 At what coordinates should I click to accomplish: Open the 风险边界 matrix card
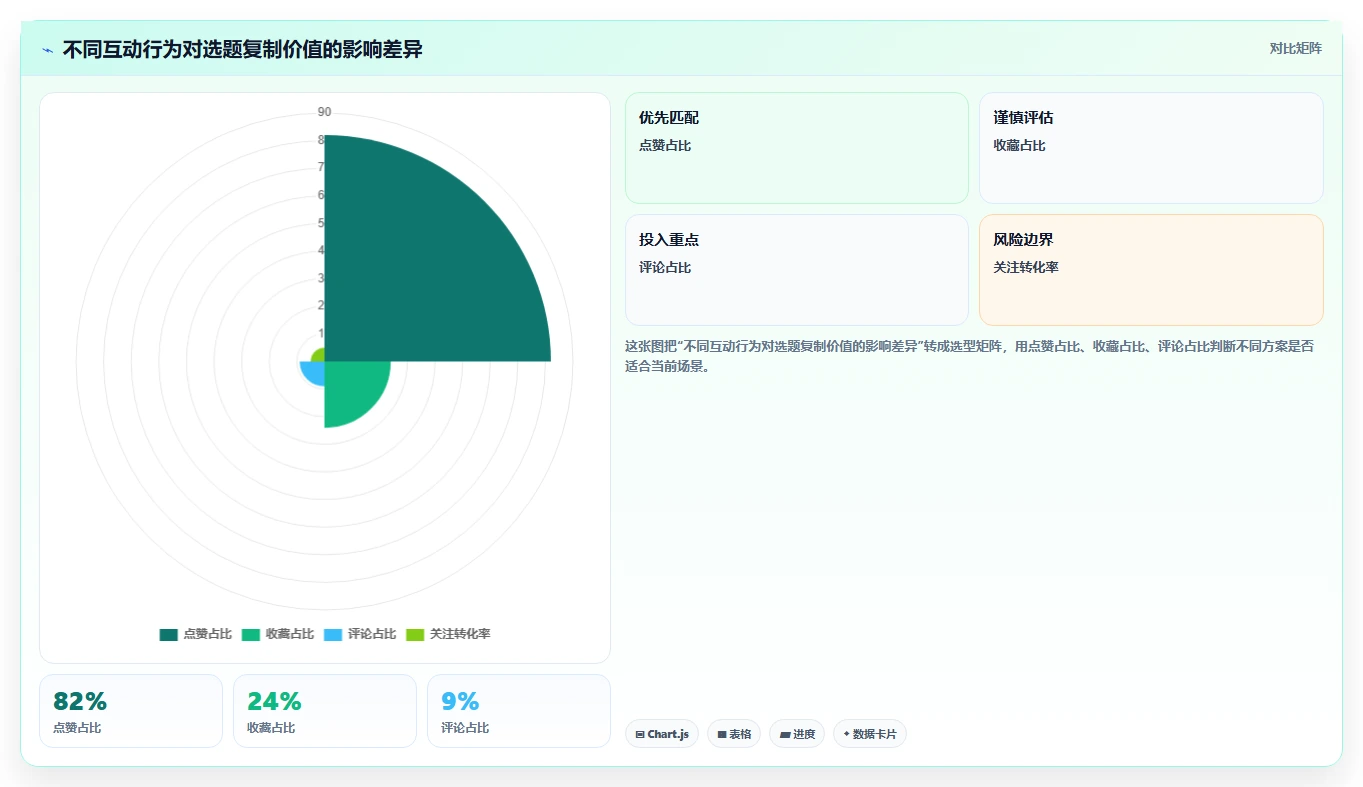pos(1151,270)
